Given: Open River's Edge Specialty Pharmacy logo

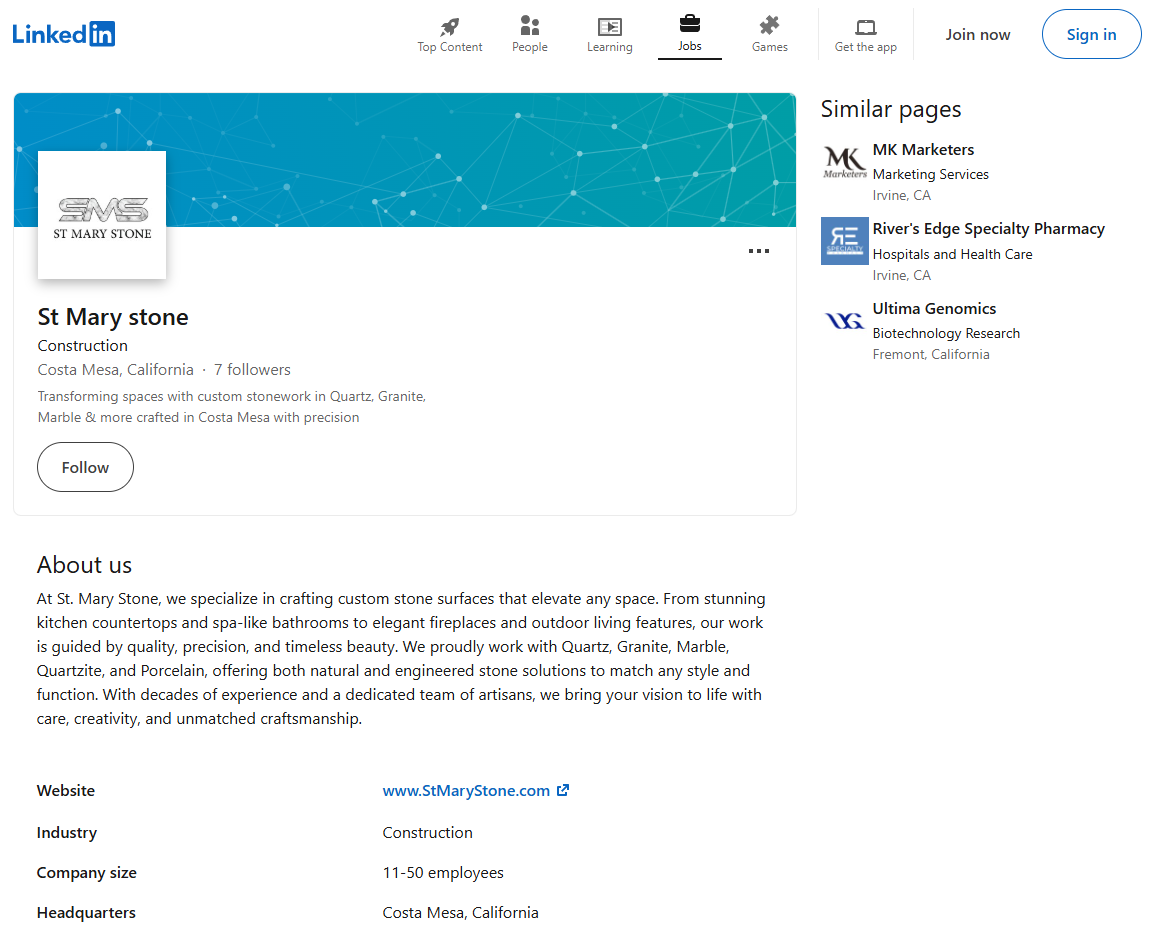Looking at the screenshot, I should pyautogui.click(x=845, y=241).
